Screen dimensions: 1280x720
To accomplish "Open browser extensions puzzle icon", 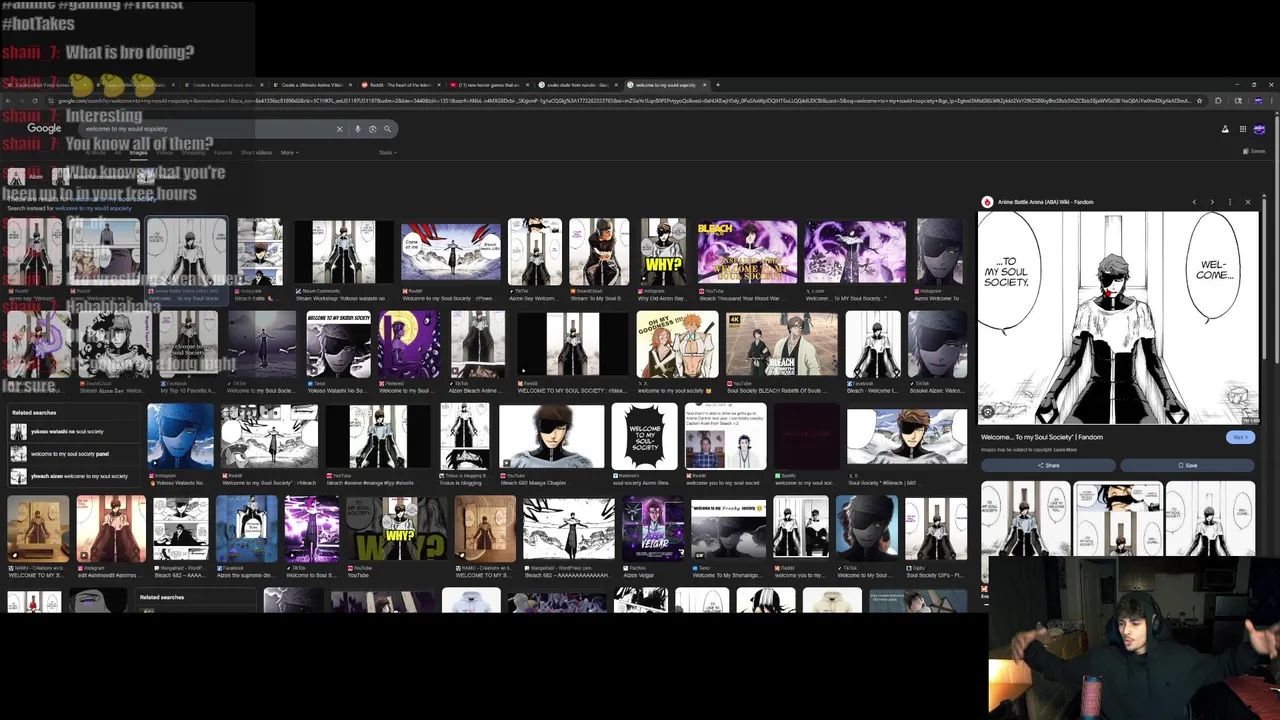I will click(1218, 100).
